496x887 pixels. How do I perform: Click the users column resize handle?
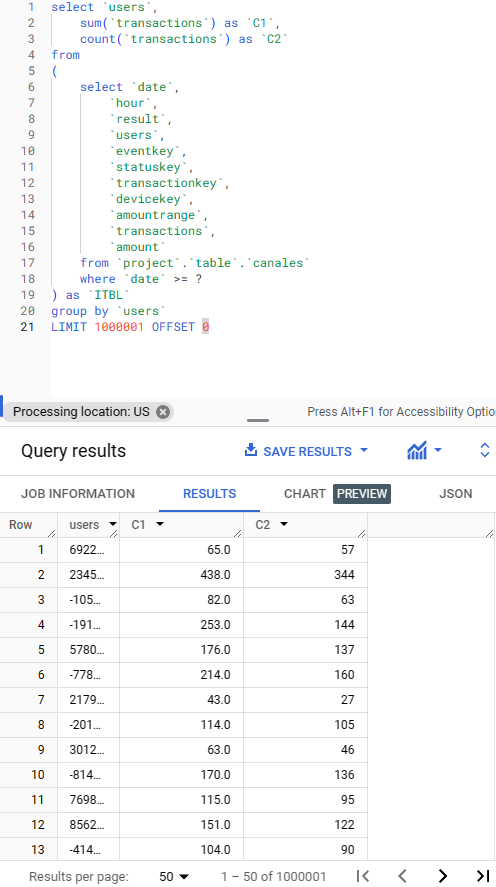(114, 533)
